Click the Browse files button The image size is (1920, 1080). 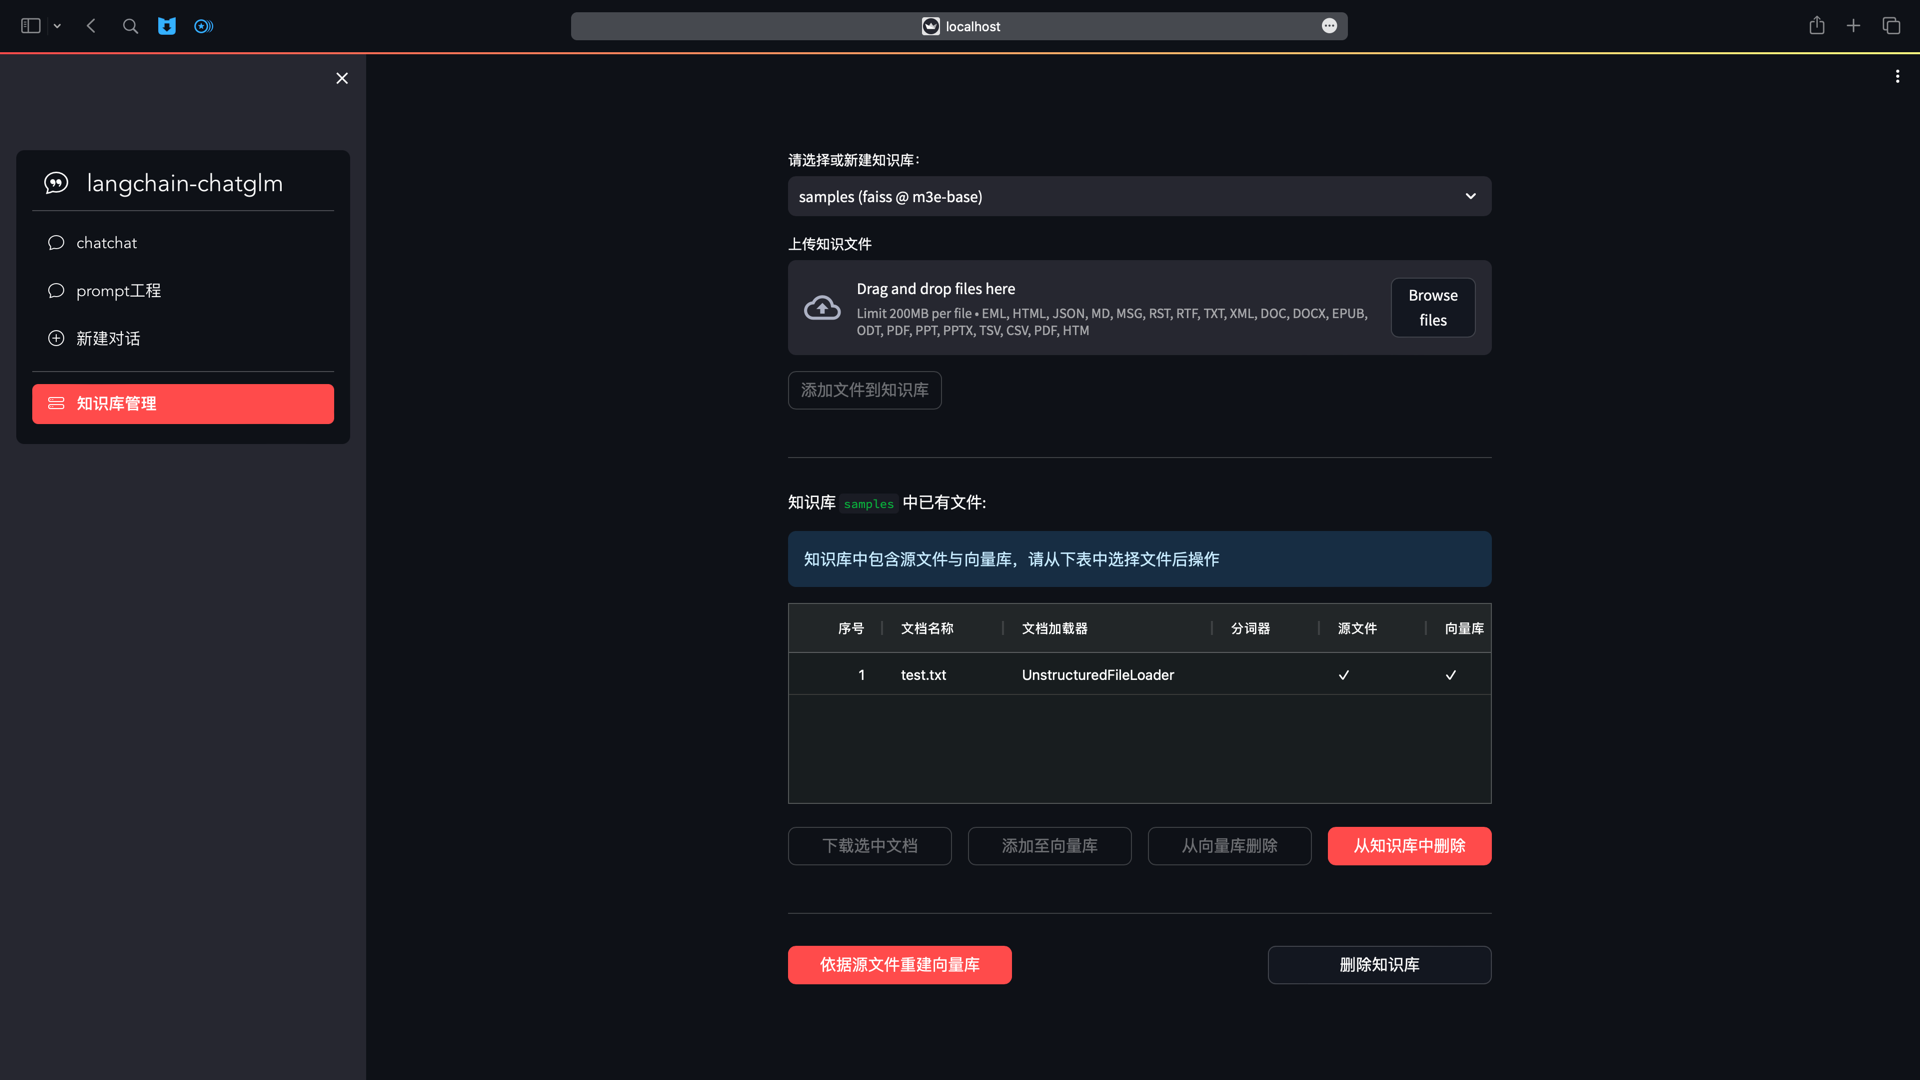click(x=1432, y=308)
